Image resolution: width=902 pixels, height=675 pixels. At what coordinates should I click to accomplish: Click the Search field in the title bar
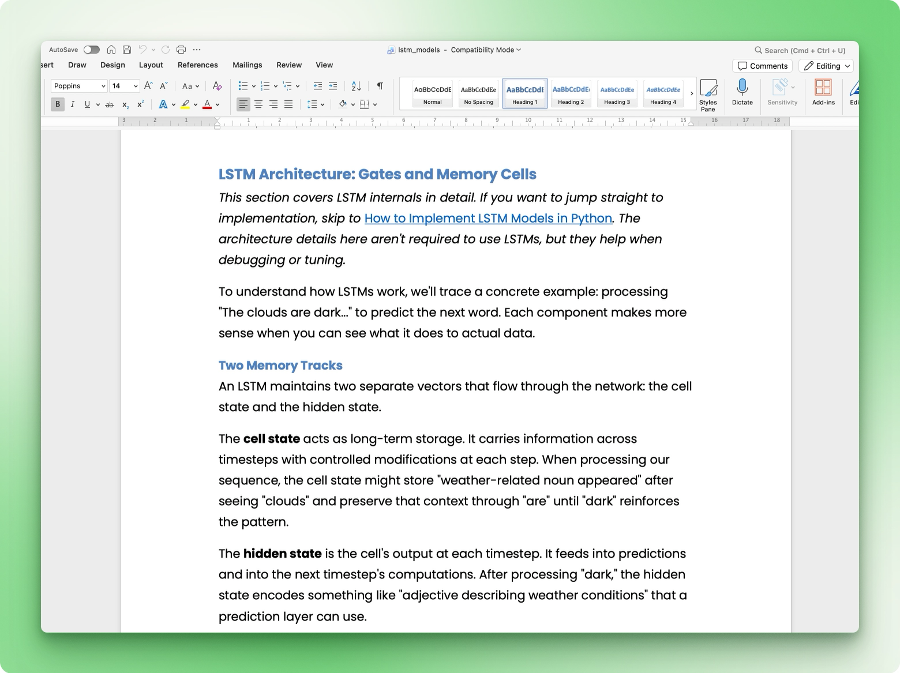[x=800, y=48]
